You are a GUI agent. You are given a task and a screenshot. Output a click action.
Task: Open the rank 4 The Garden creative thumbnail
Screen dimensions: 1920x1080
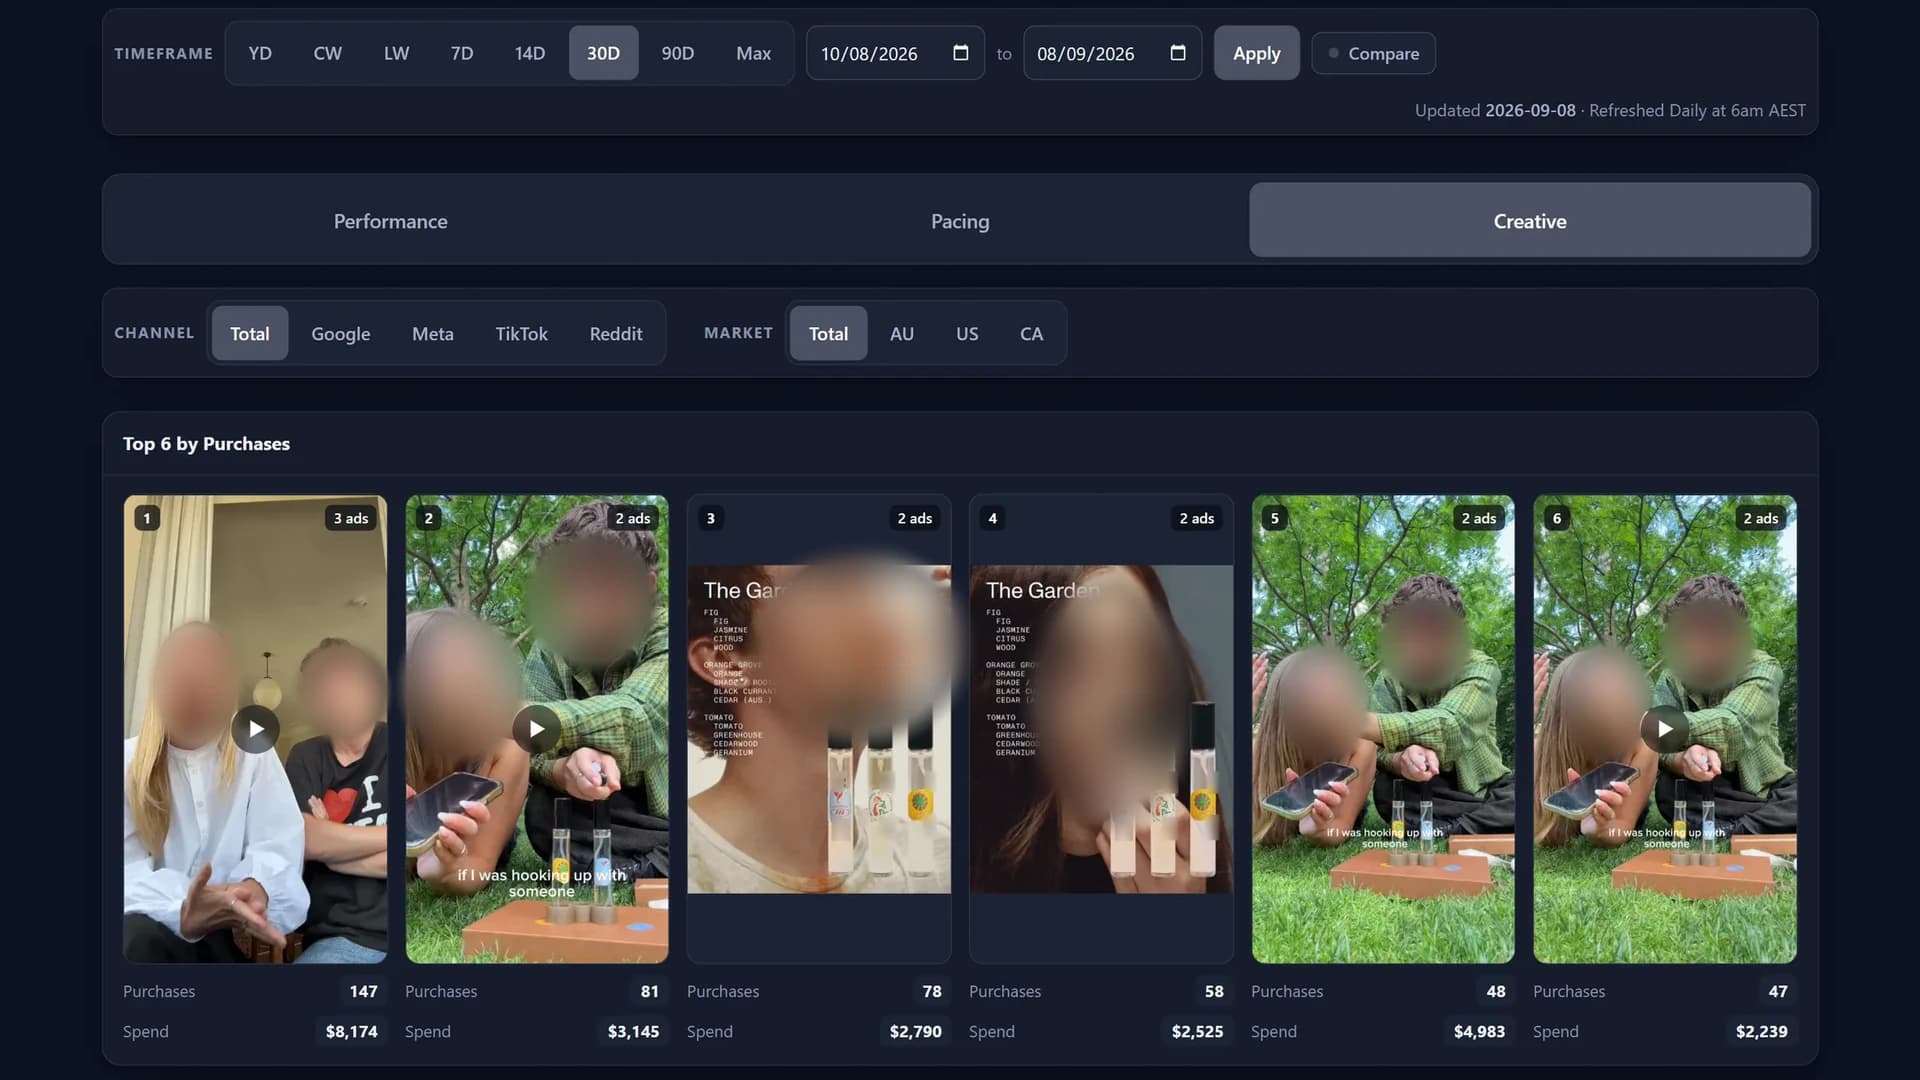tap(1101, 729)
